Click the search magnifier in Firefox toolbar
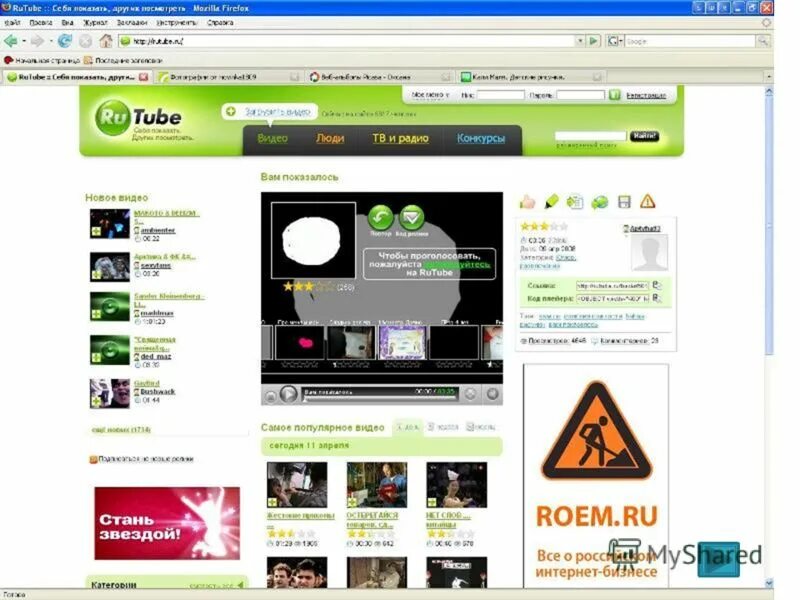800x600 pixels. pyautogui.click(x=763, y=41)
